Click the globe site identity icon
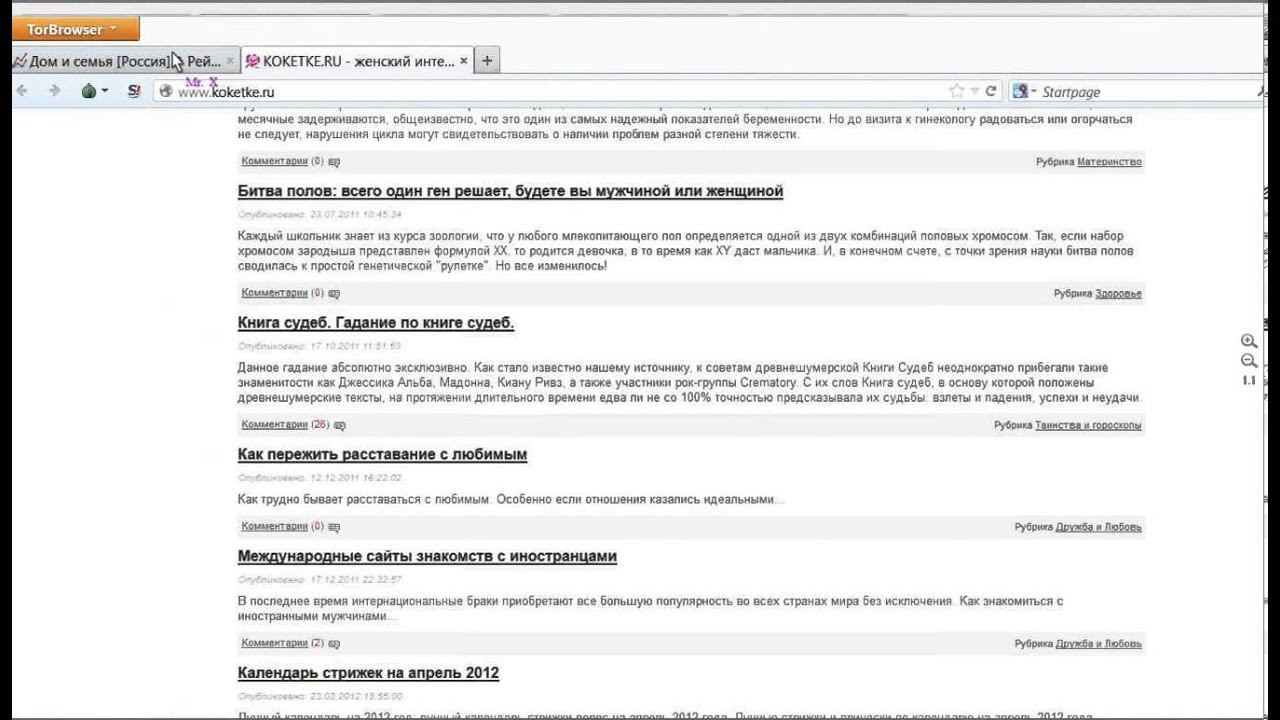This screenshot has height=720, width=1280. (x=167, y=91)
